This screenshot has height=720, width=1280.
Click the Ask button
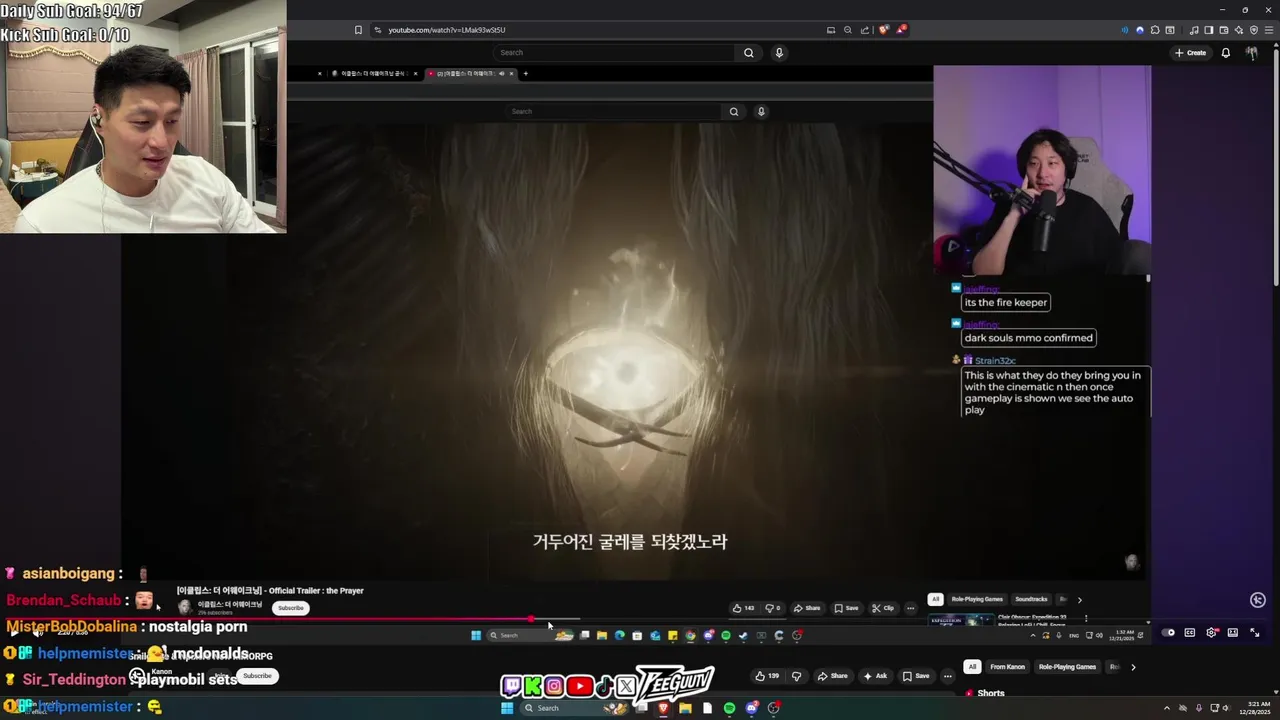click(875, 676)
